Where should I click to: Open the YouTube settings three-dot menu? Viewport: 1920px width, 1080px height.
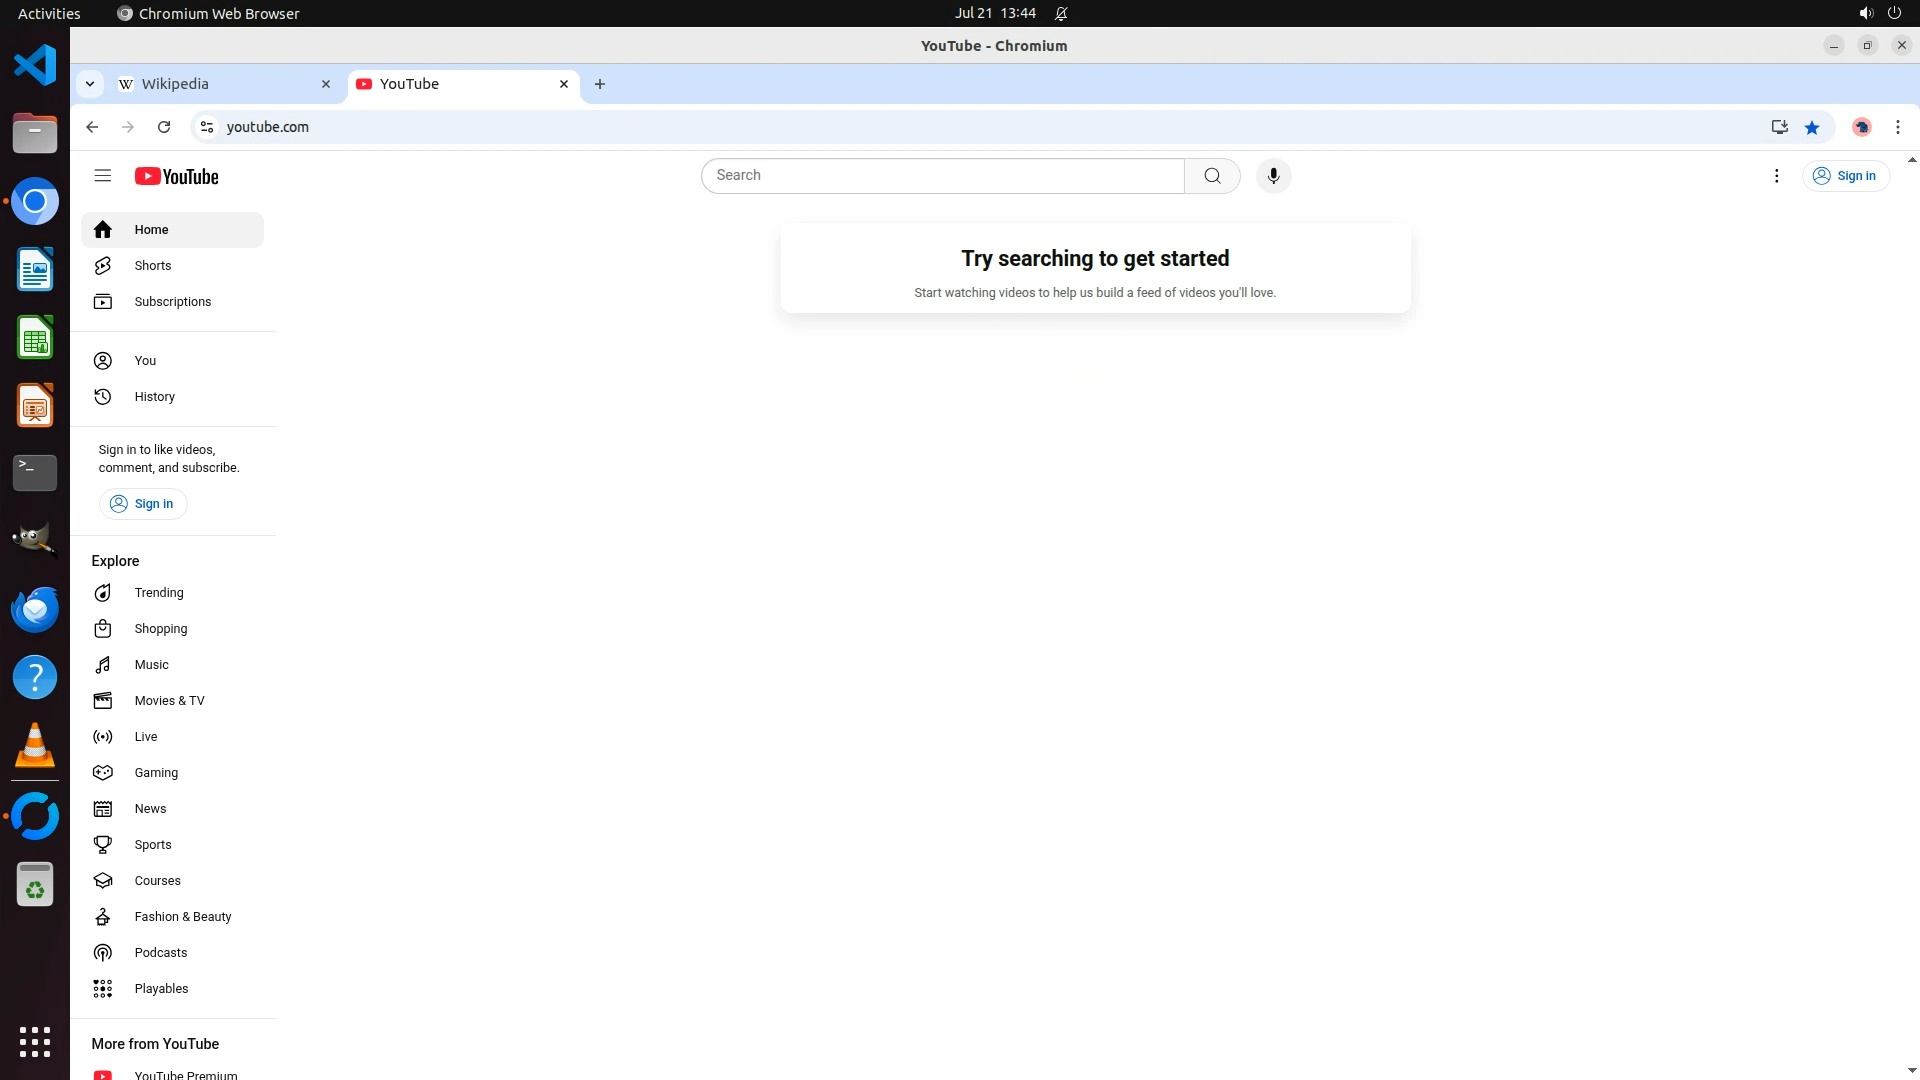pos(1776,176)
